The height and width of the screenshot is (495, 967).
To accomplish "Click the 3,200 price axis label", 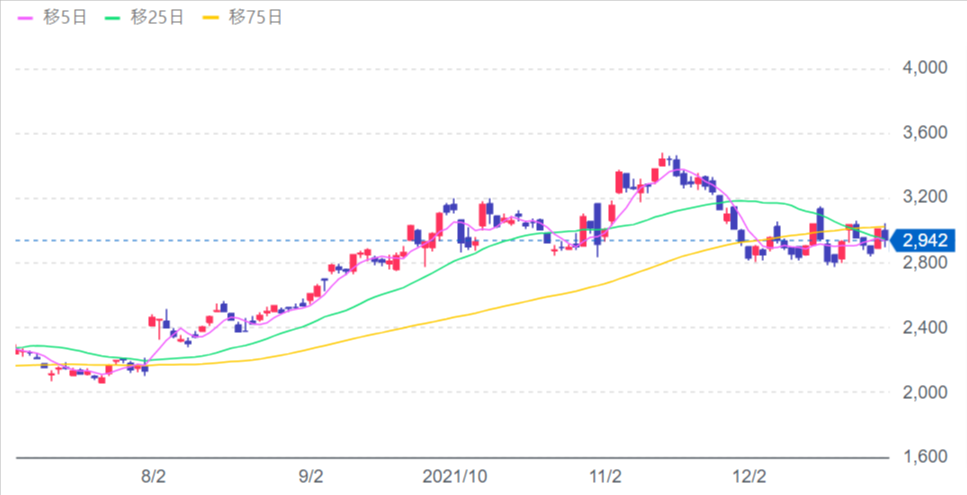I will [x=924, y=198].
